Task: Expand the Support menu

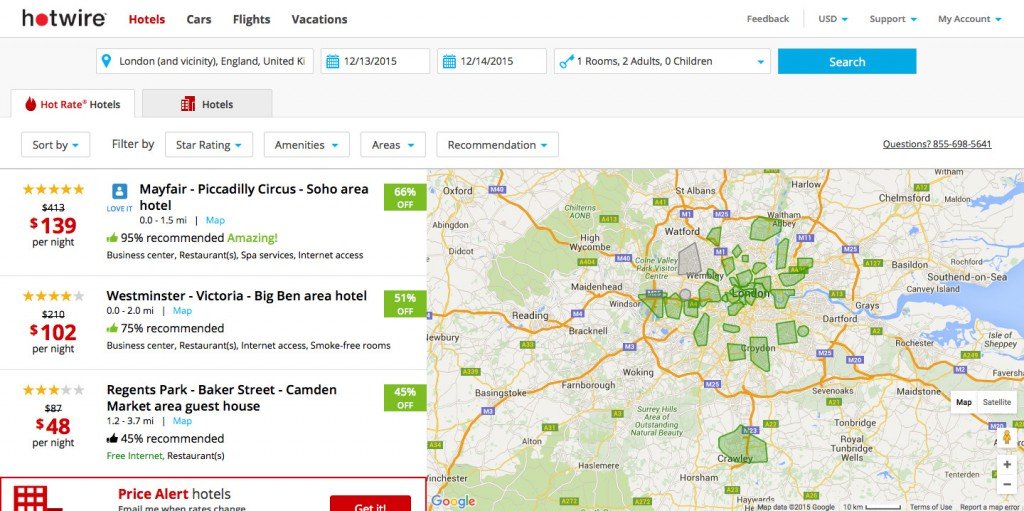Action: pyautogui.click(x=893, y=19)
